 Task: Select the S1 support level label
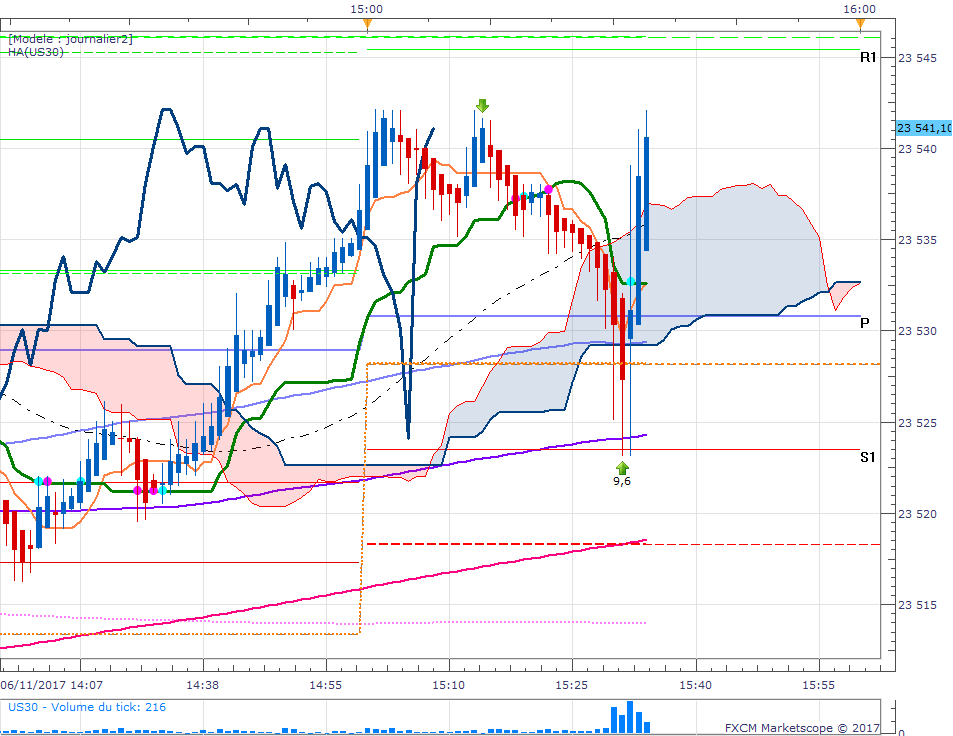coord(868,457)
